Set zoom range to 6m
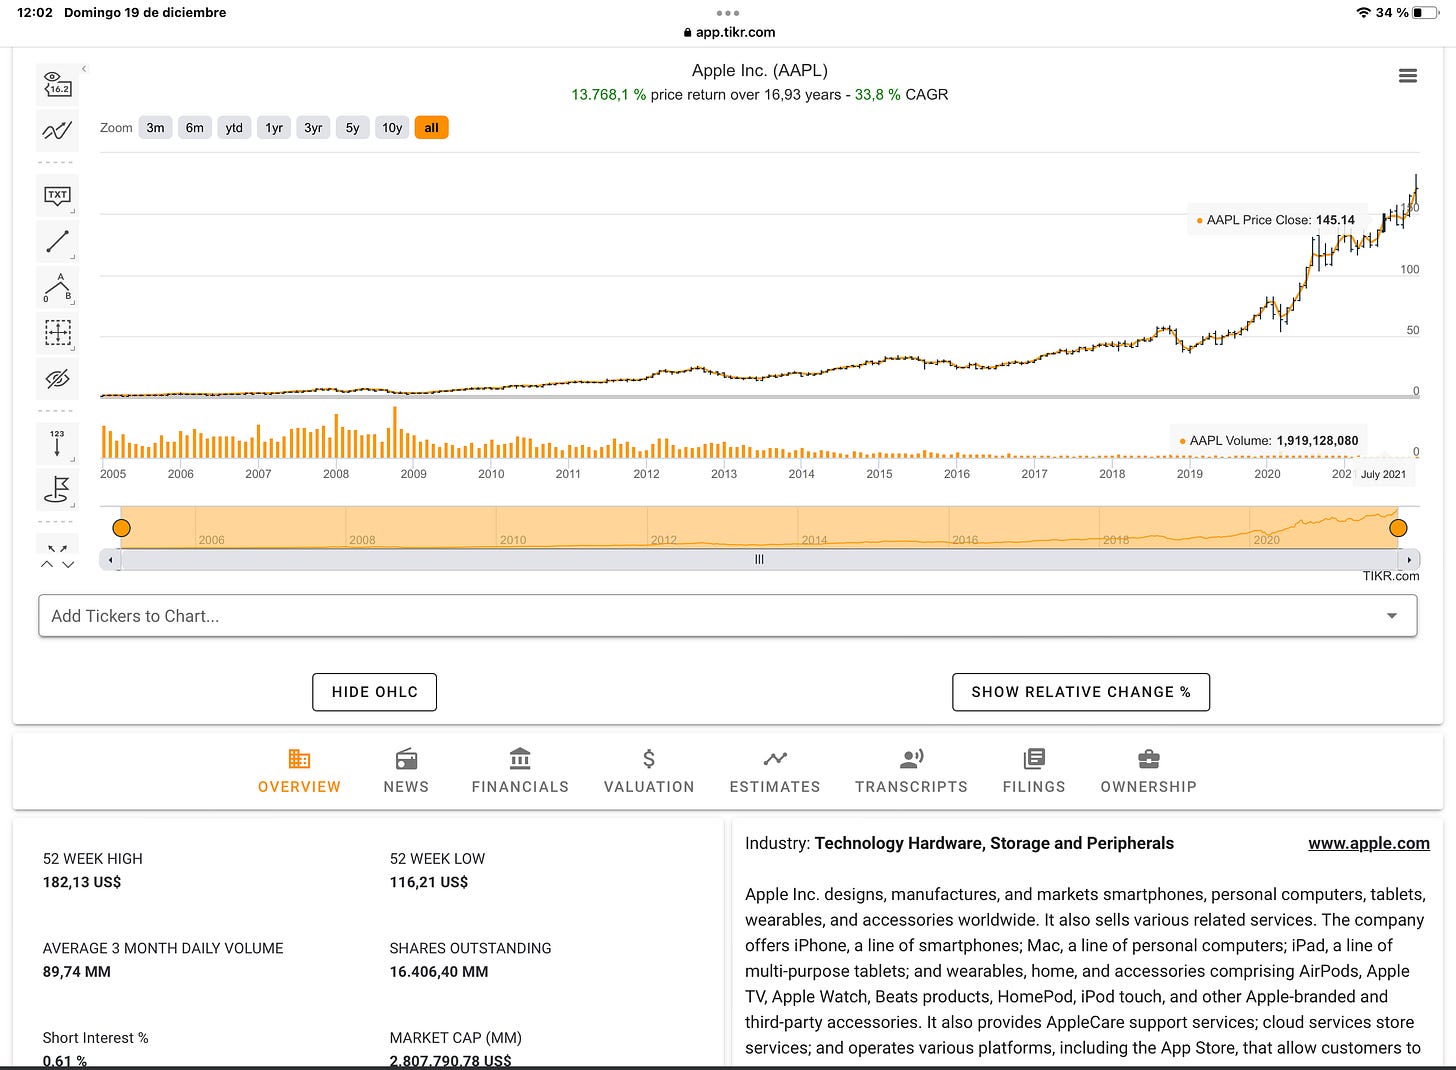This screenshot has height=1070, width=1456. point(195,128)
